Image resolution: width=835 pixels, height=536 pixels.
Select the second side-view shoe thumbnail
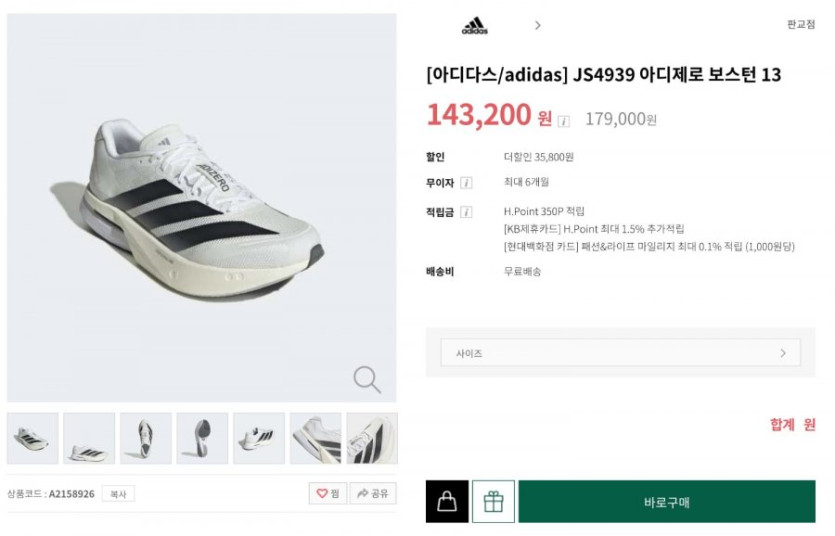click(x=89, y=438)
